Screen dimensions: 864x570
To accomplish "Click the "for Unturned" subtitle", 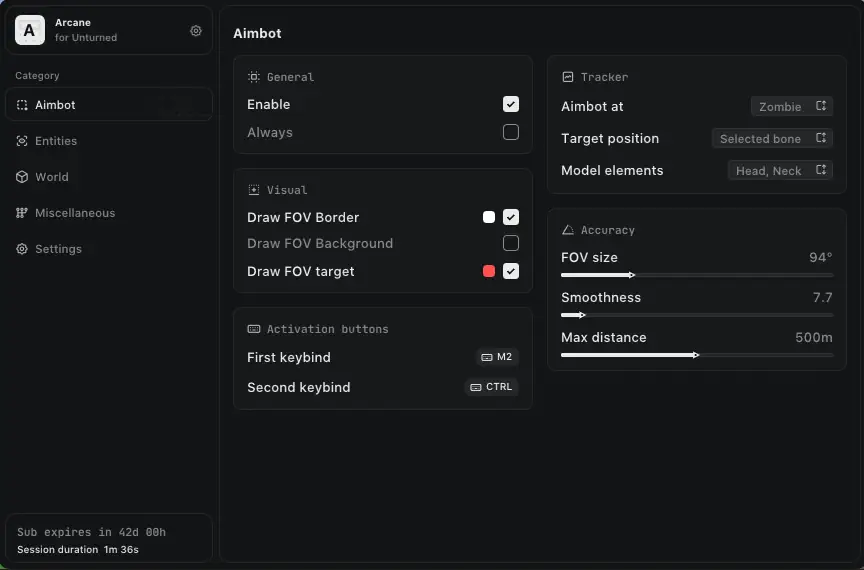I will [86, 37].
